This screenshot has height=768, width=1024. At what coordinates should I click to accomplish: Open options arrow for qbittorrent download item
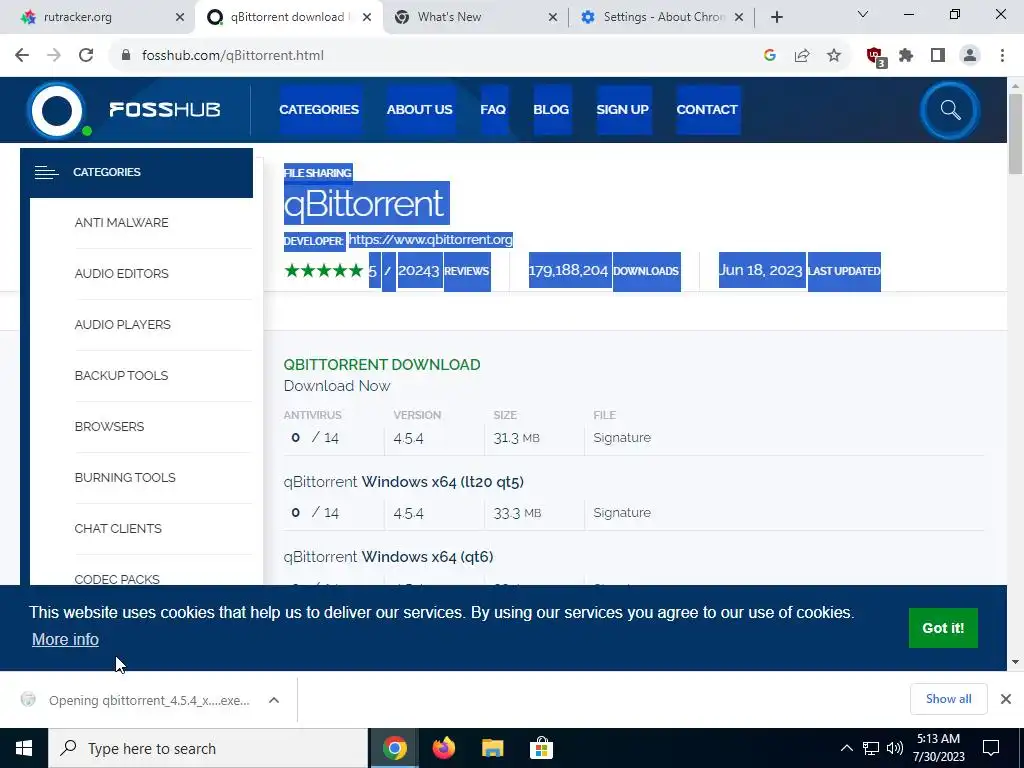[274, 700]
